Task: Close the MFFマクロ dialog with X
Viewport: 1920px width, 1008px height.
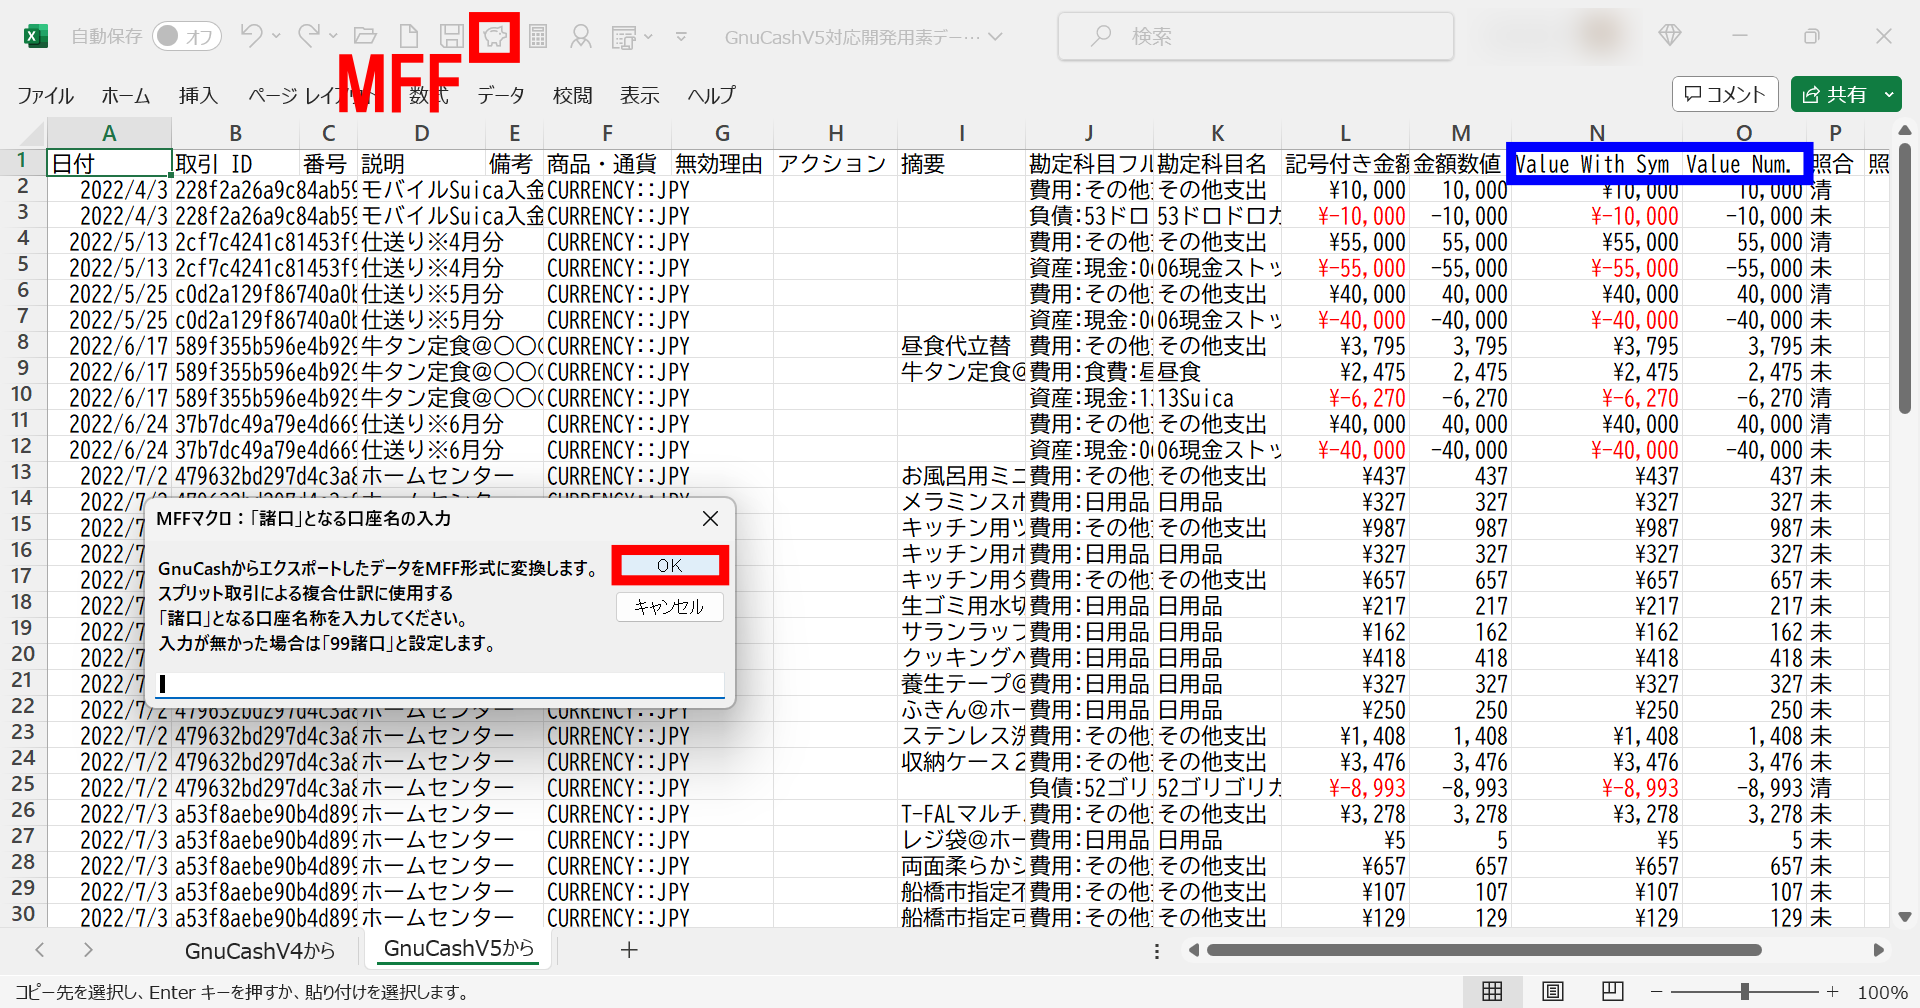Action: pyautogui.click(x=710, y=518)
